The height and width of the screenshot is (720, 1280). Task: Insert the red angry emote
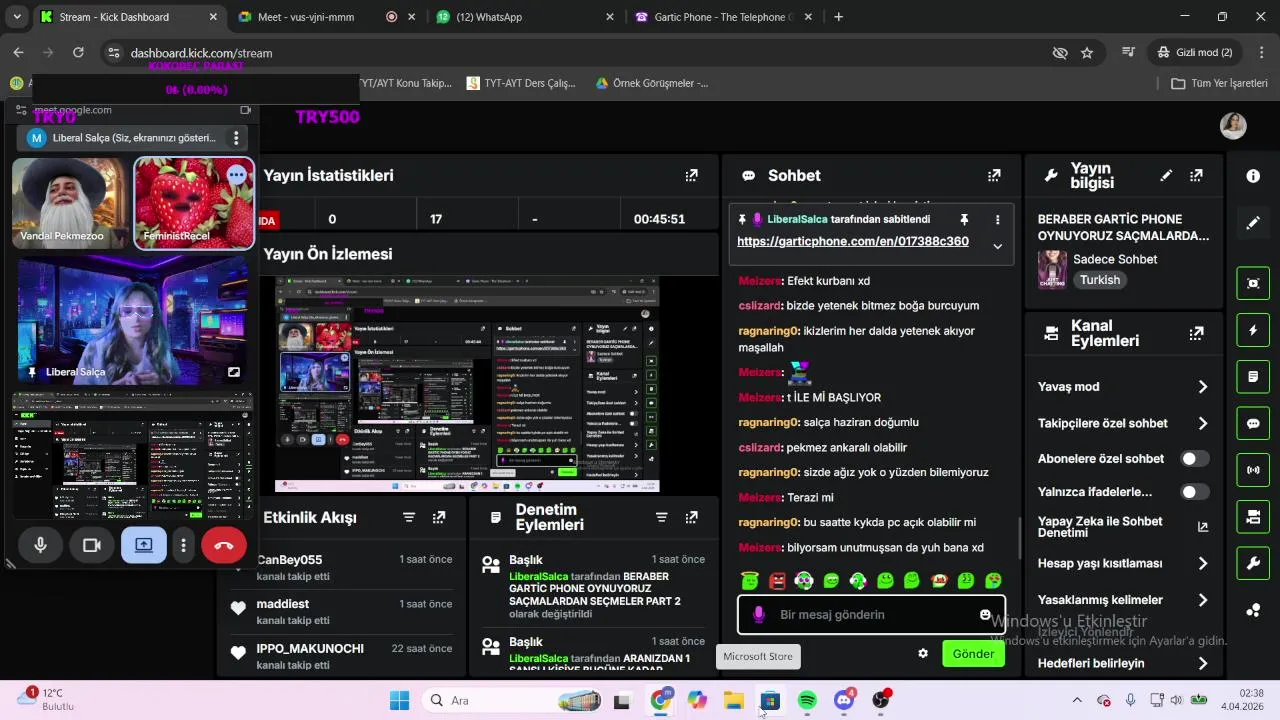(777, 580)
